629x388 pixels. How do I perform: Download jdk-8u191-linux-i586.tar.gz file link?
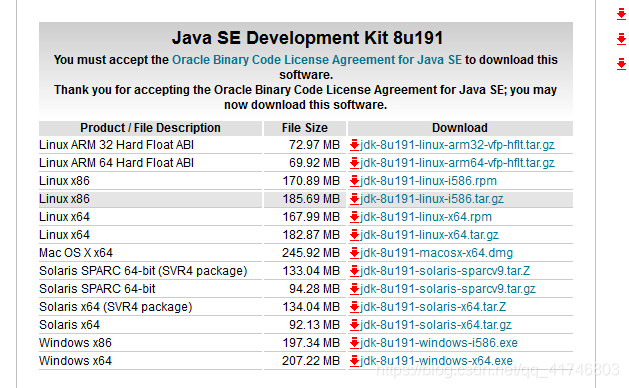point(432,199)
